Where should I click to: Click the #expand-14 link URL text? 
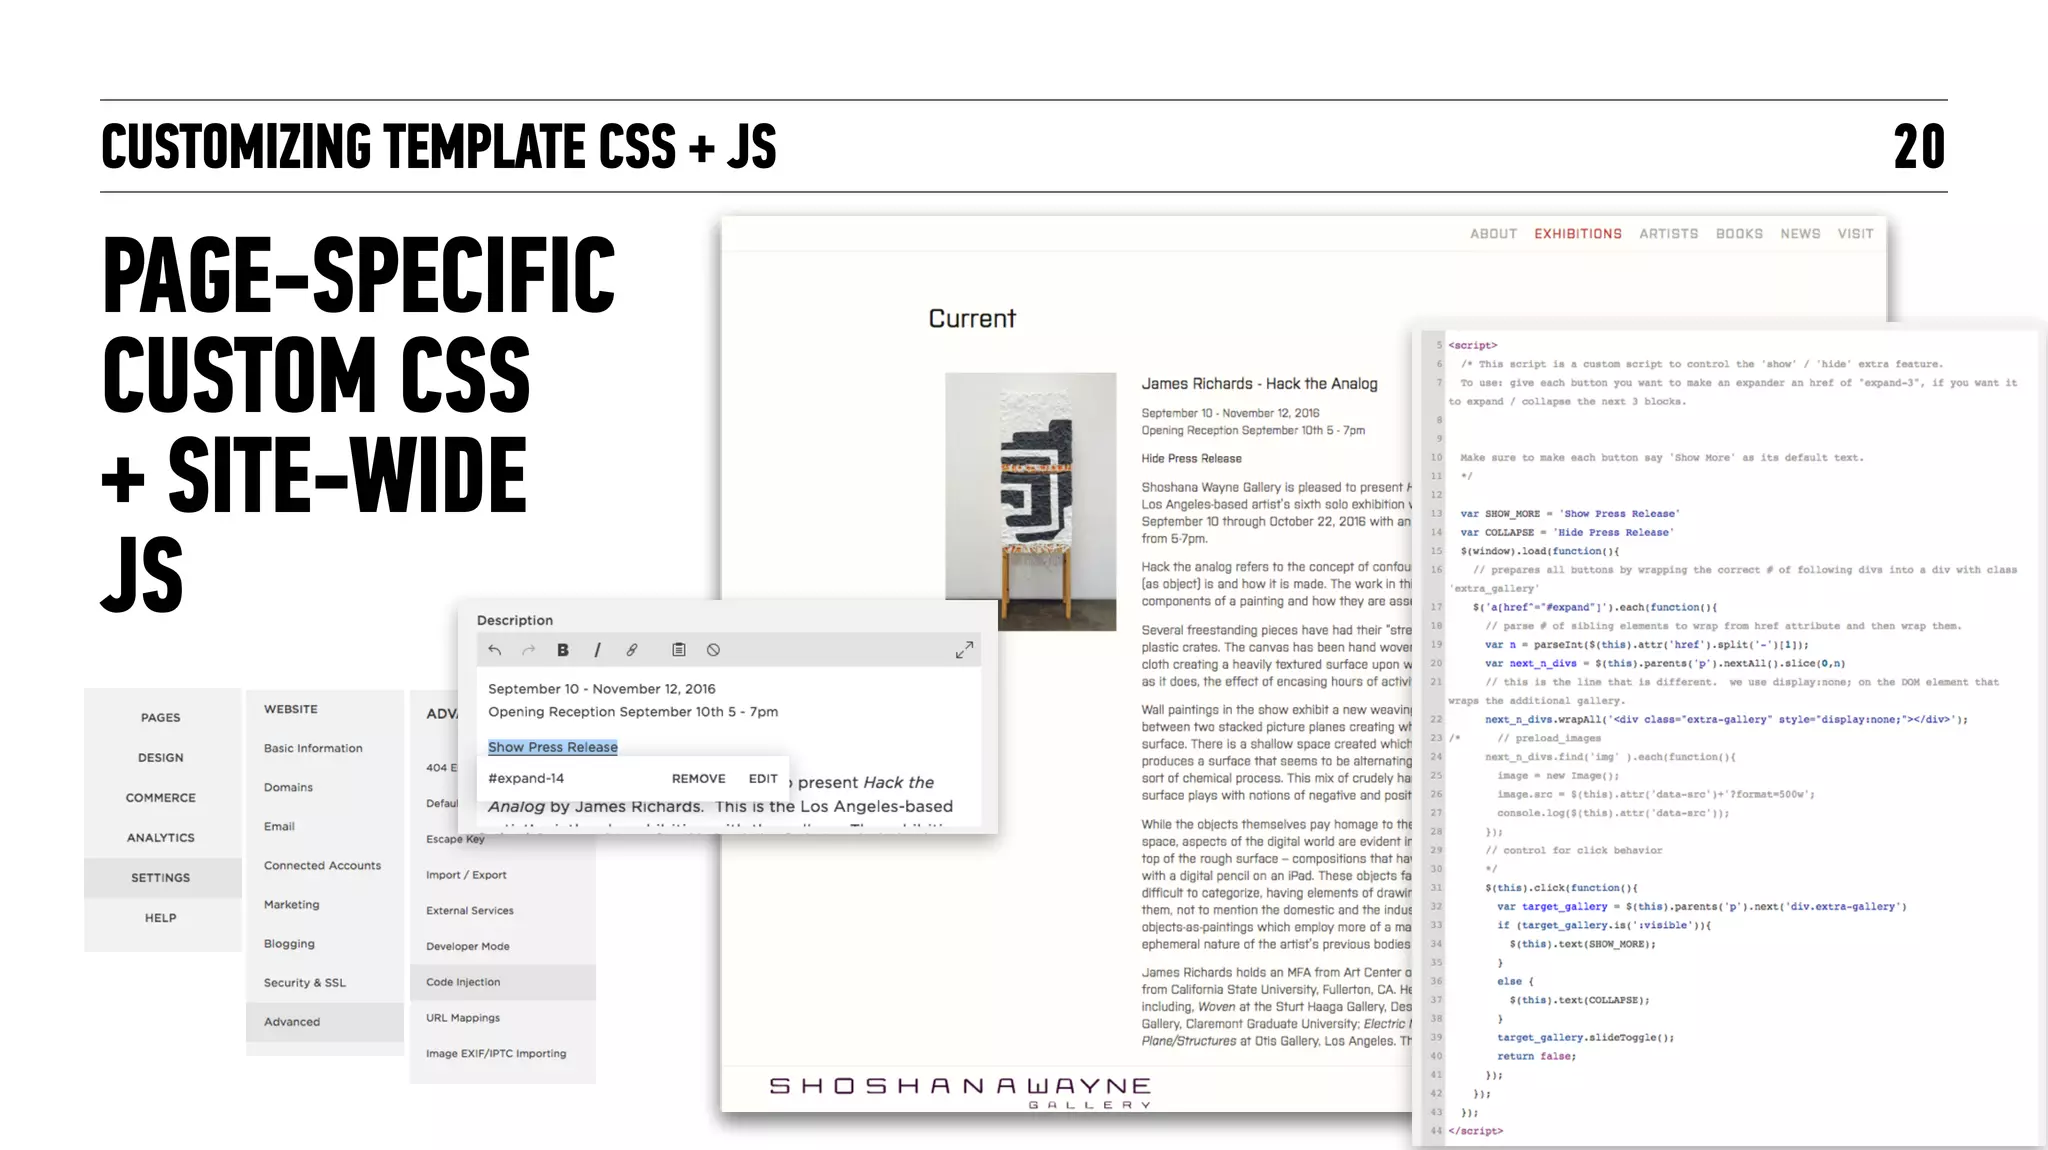526,778
